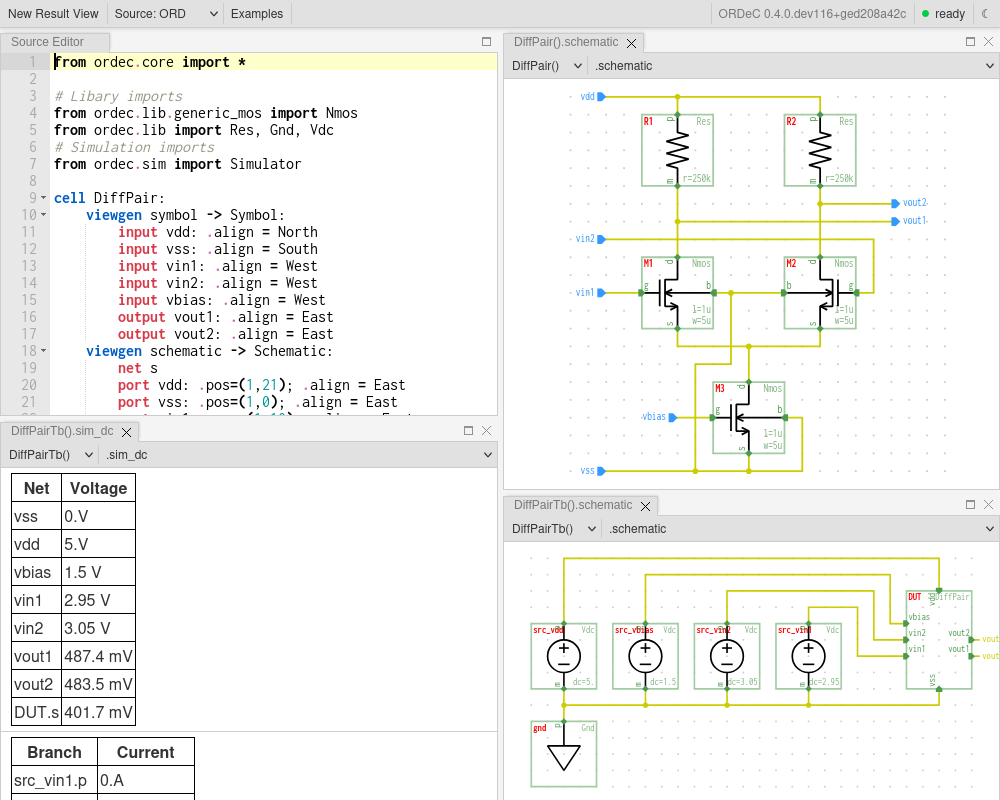Click vout2 voltage value 483.5 mV
The image size is (1000, 800).
(x=98, y=685)
